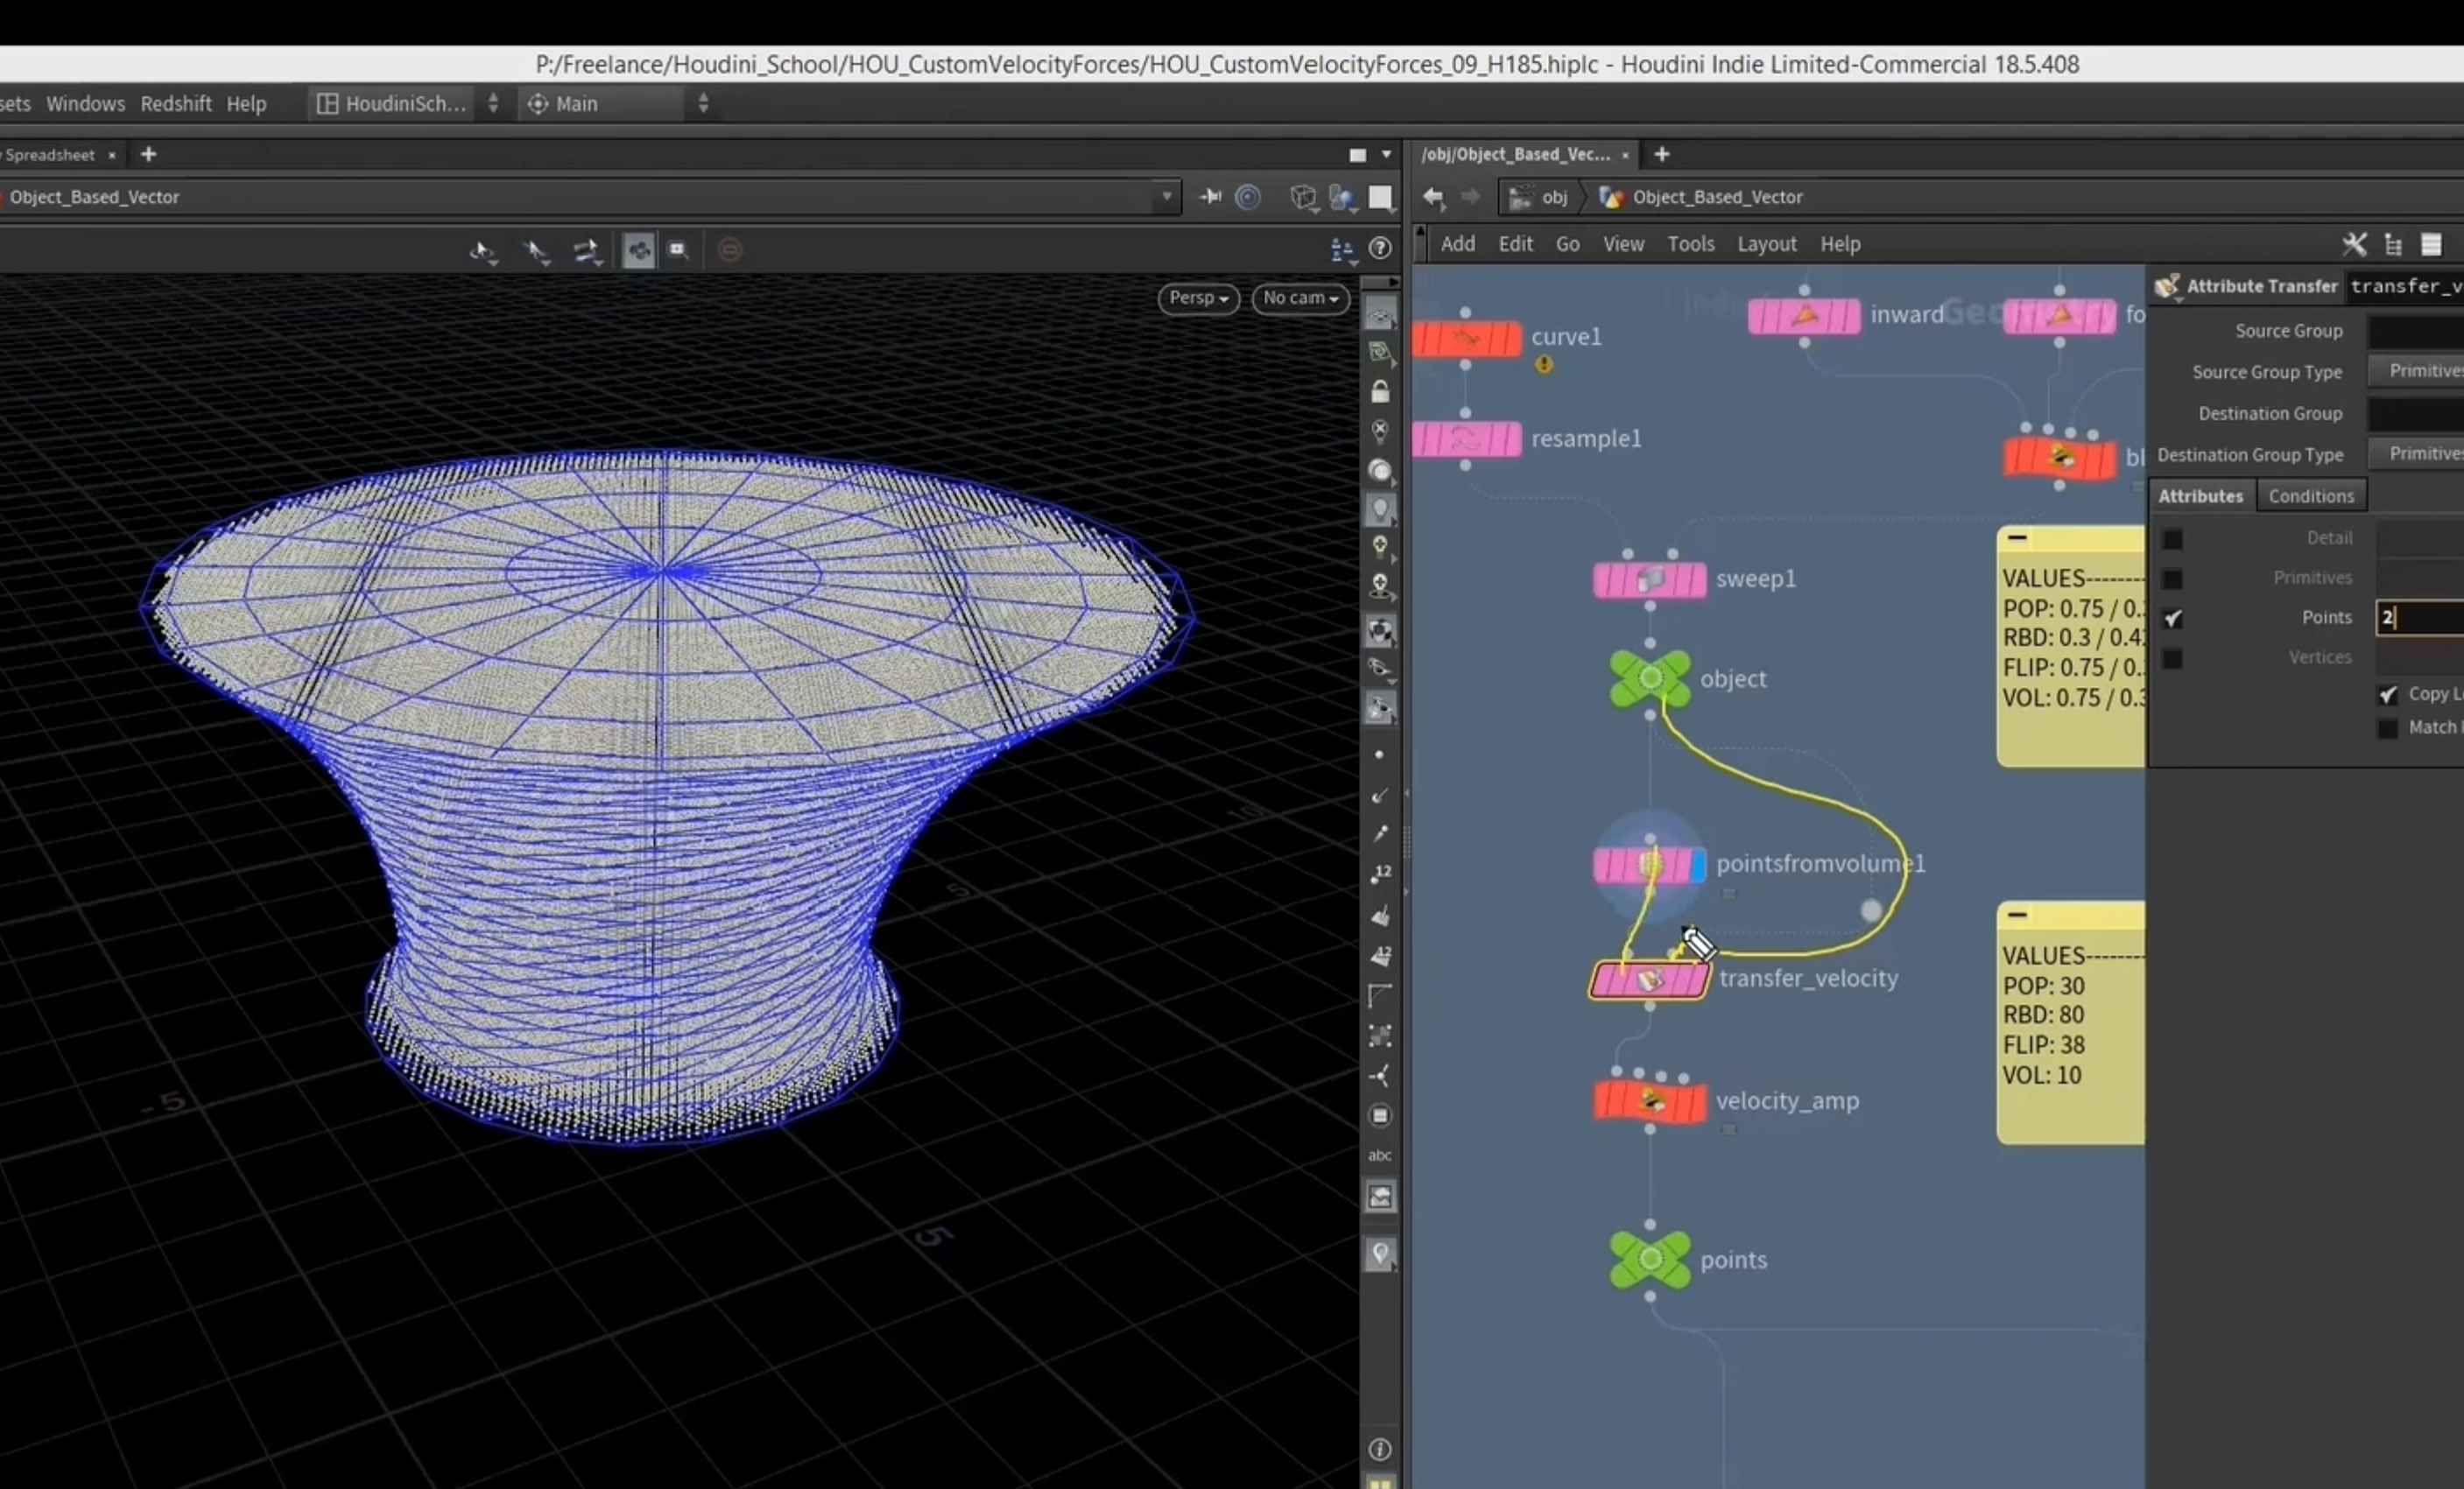Open the Redshift menu
The height and width of the screenshot is (1489, 2464).
coord(176,104)
